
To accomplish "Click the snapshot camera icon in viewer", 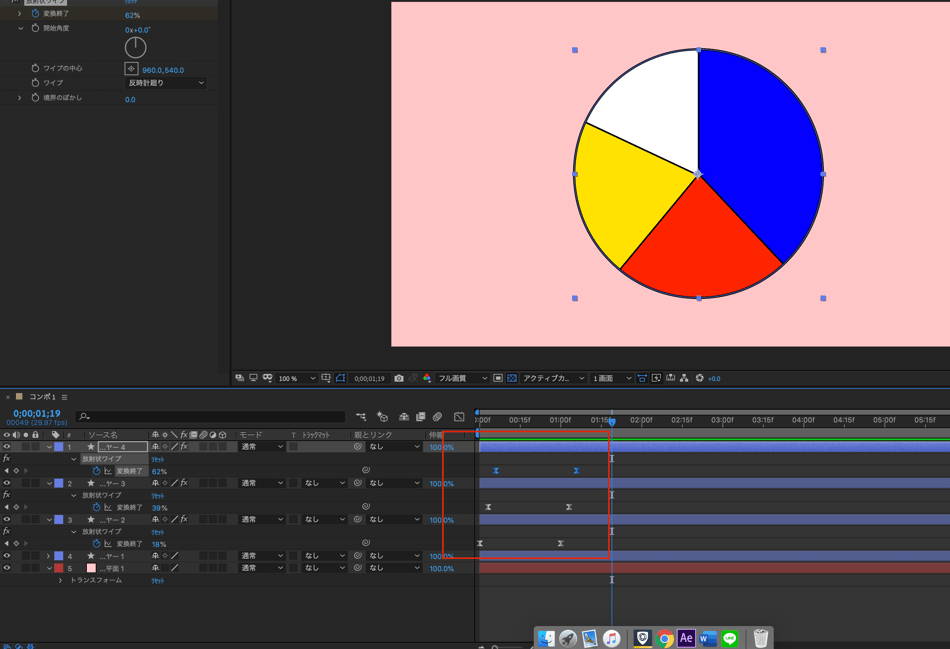I will point(399,379).
